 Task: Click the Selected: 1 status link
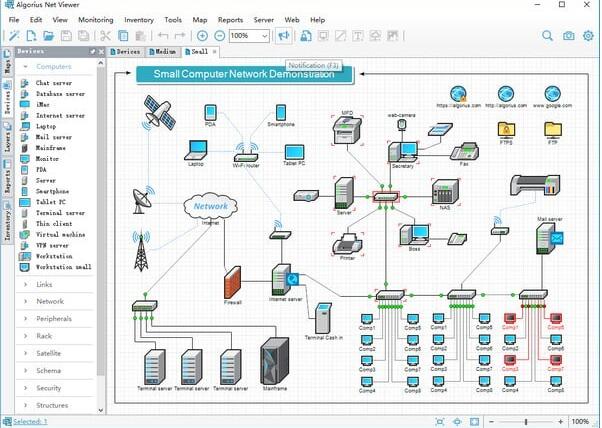30,421
